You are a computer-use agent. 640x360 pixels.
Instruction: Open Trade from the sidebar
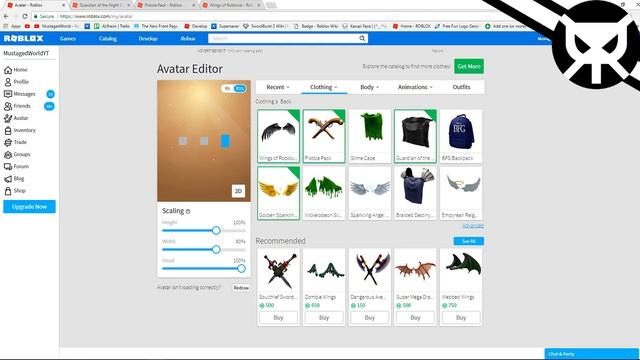click(x=16, y=142)
